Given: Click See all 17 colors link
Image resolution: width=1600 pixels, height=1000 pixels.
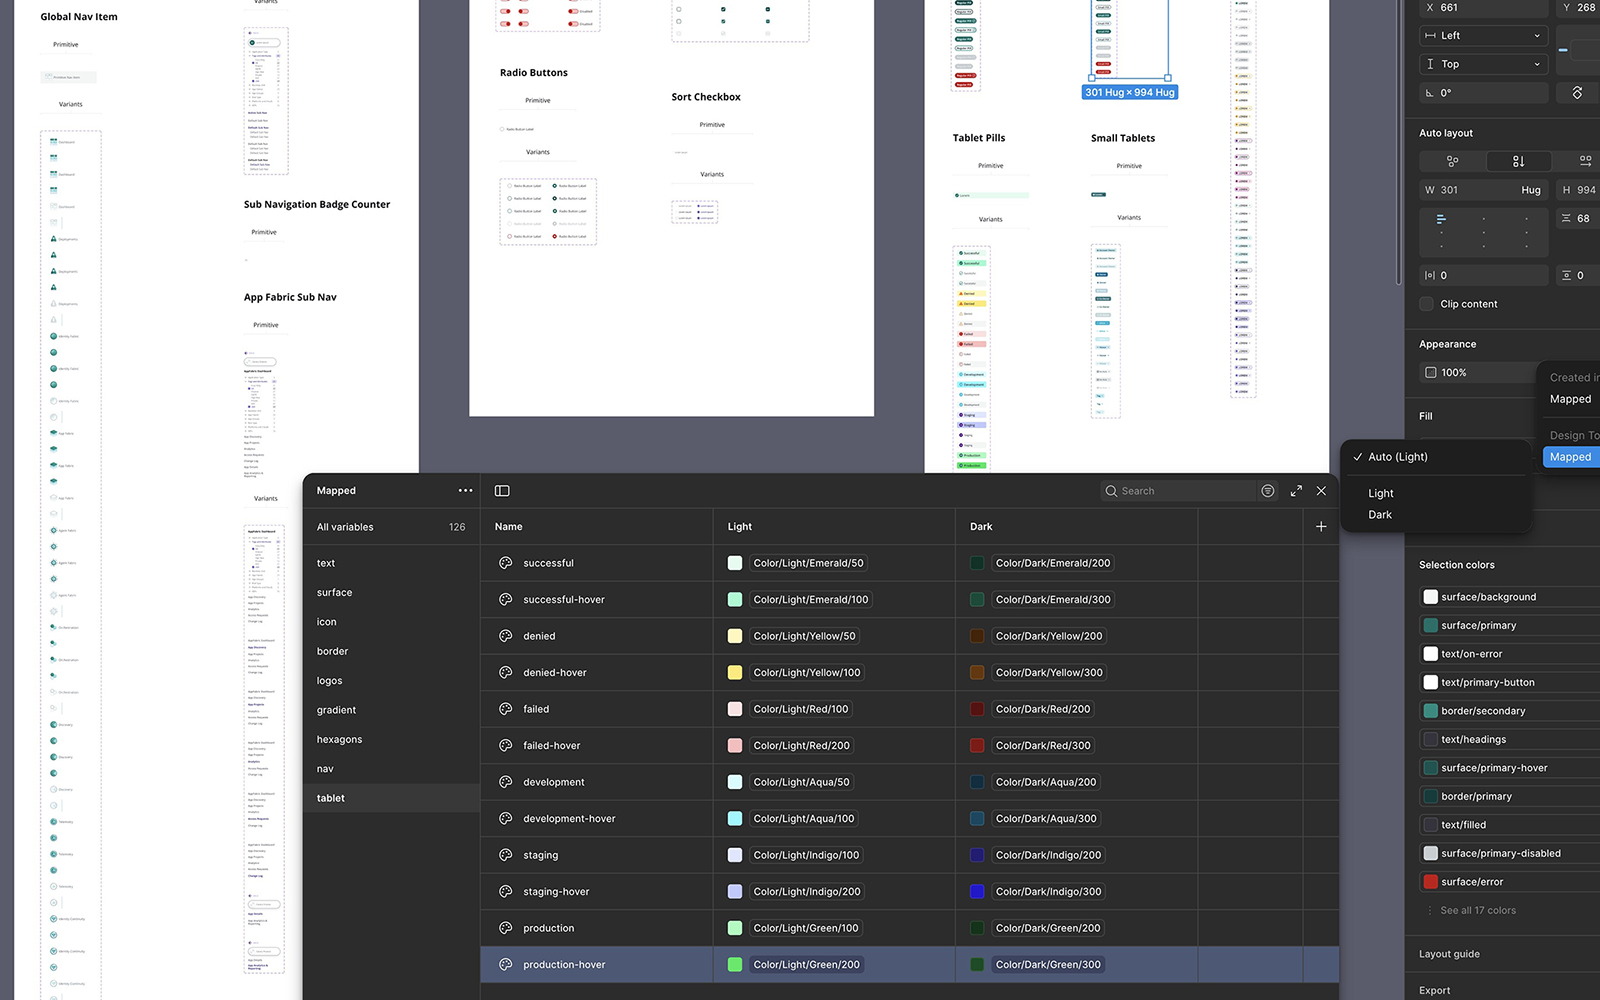Looking at the screenshot, I should click(1477, 911).
